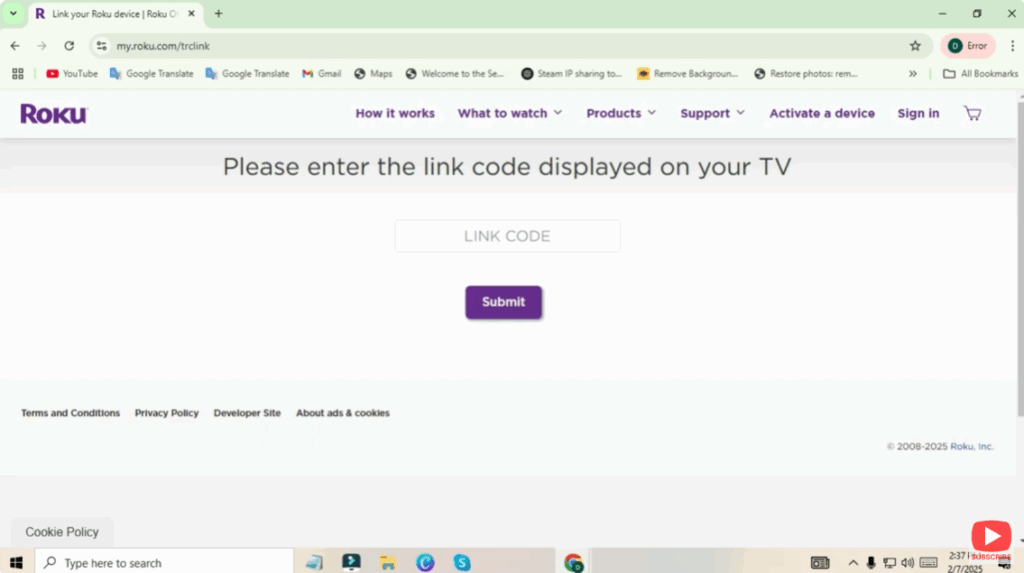Go to Activate a device
The height and width of the screenshot is (573, 1024).
822,113
